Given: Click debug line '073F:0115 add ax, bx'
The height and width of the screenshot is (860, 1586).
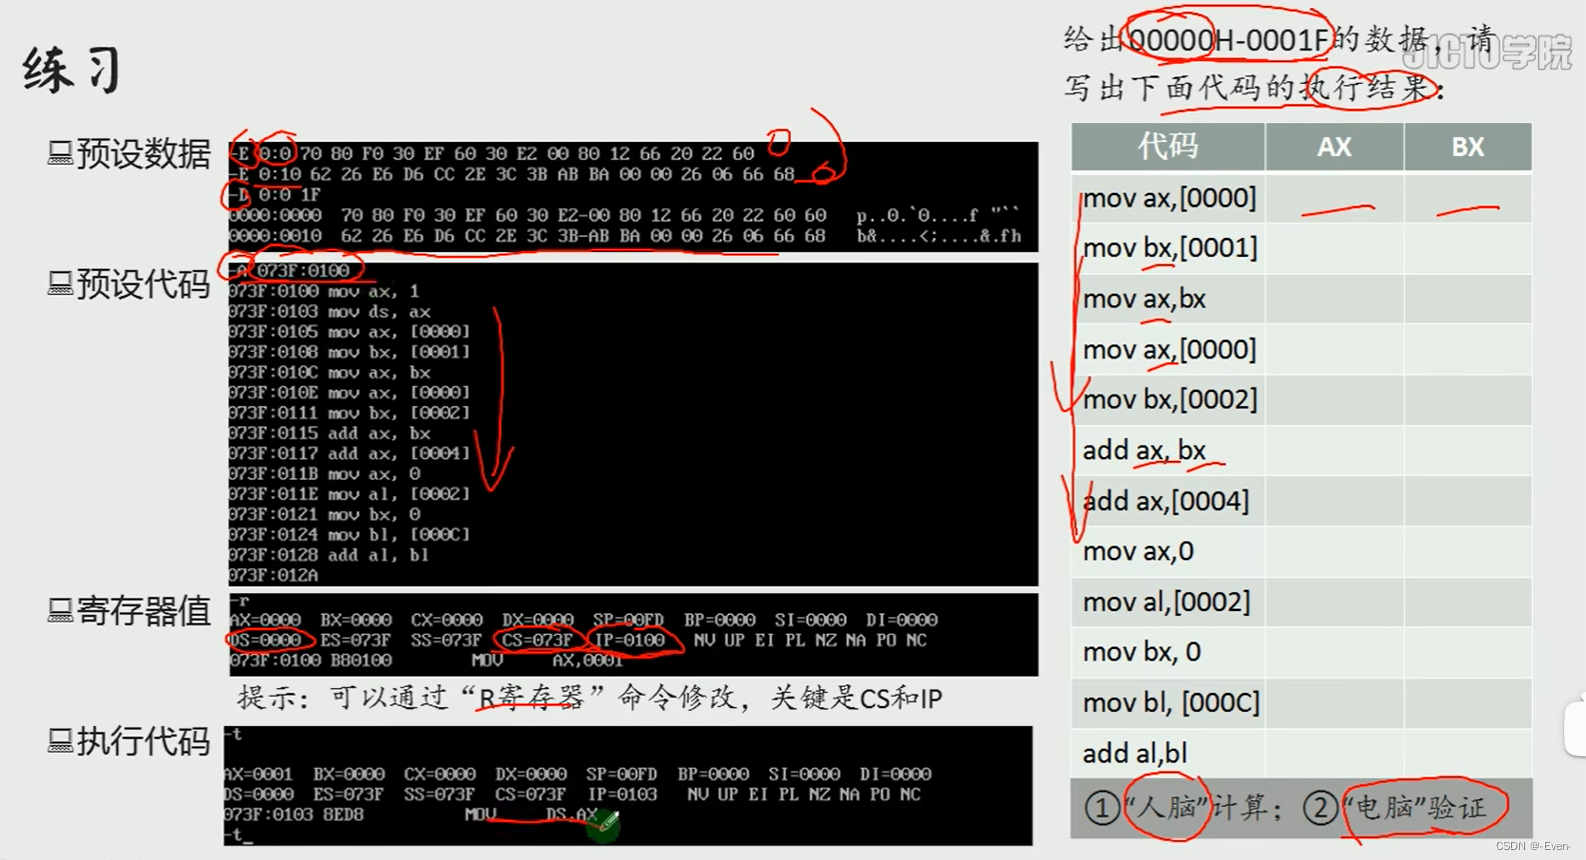Looking at the screenshot, I should [329, 433].
